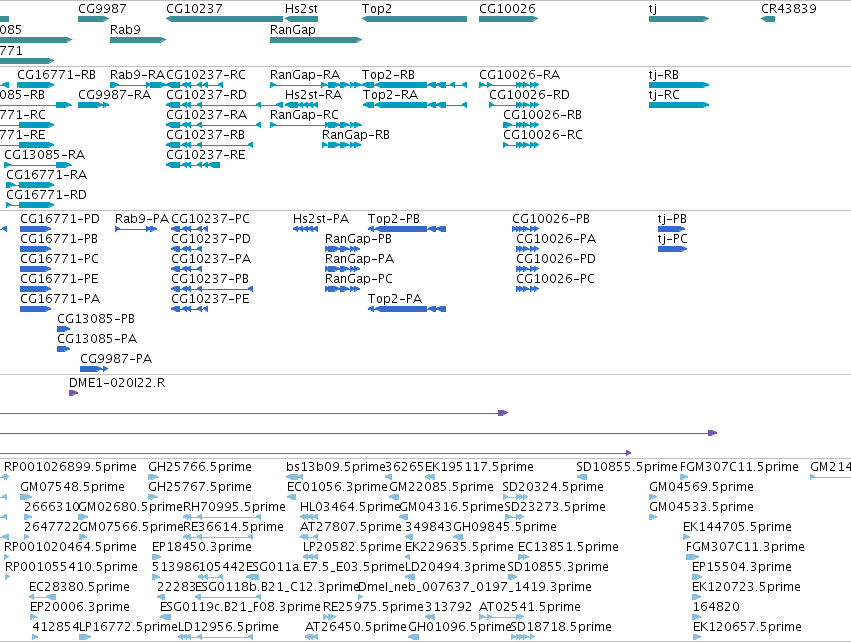Click protein label CG16771-PD
Image resolution: width=851 pixels, height=642 pixels.
tap(60, 219)
